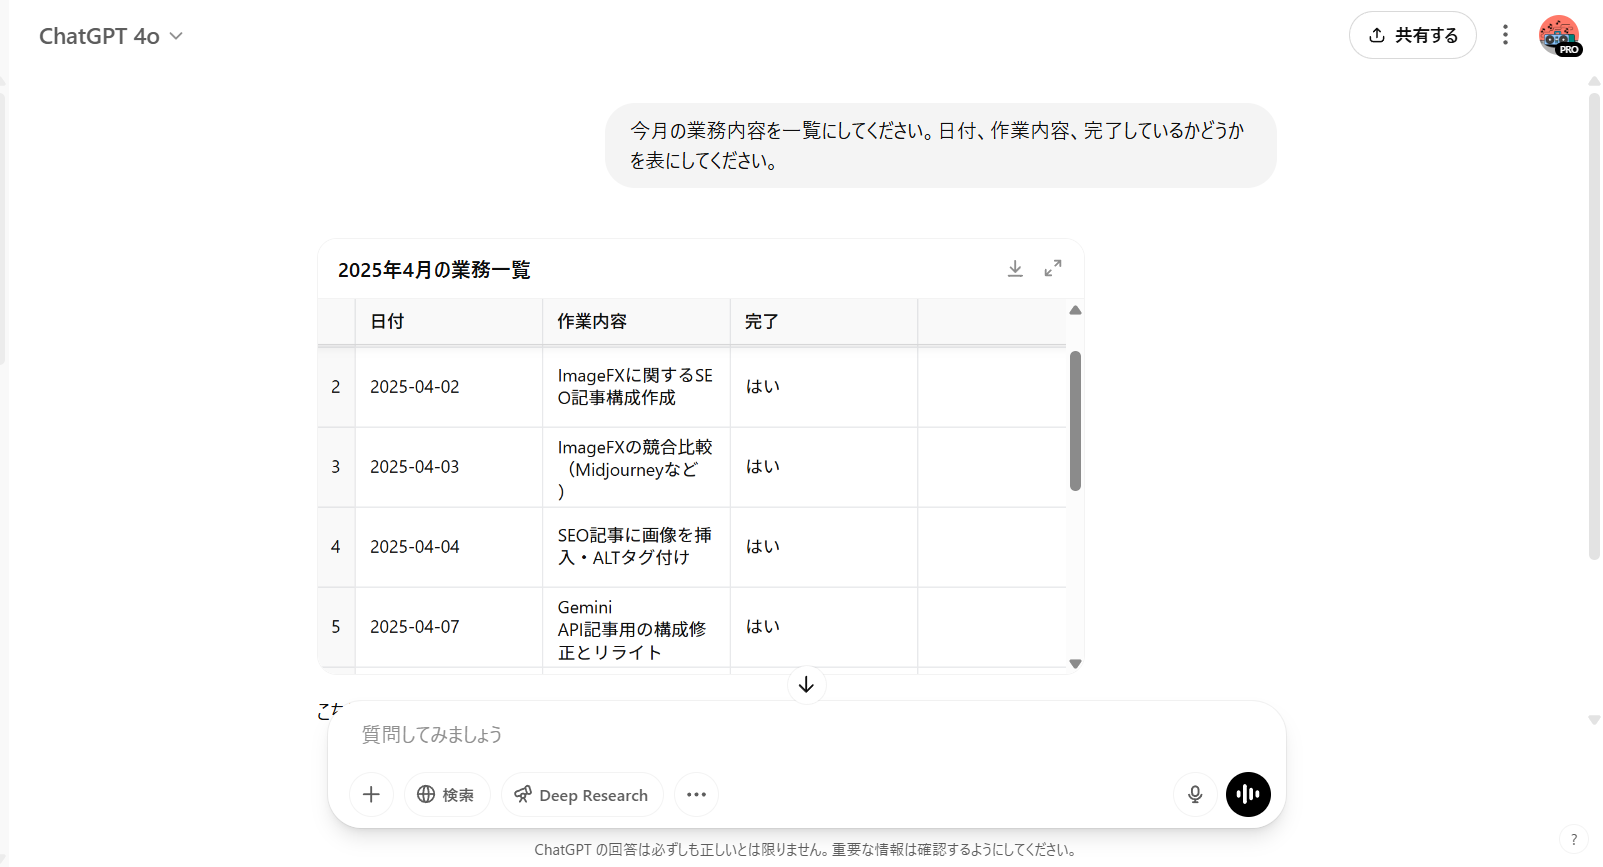The height and width of the screenshot is (867, 1603).
Task: Click the page vertical scrollbar on the right
Action: 1594,325
